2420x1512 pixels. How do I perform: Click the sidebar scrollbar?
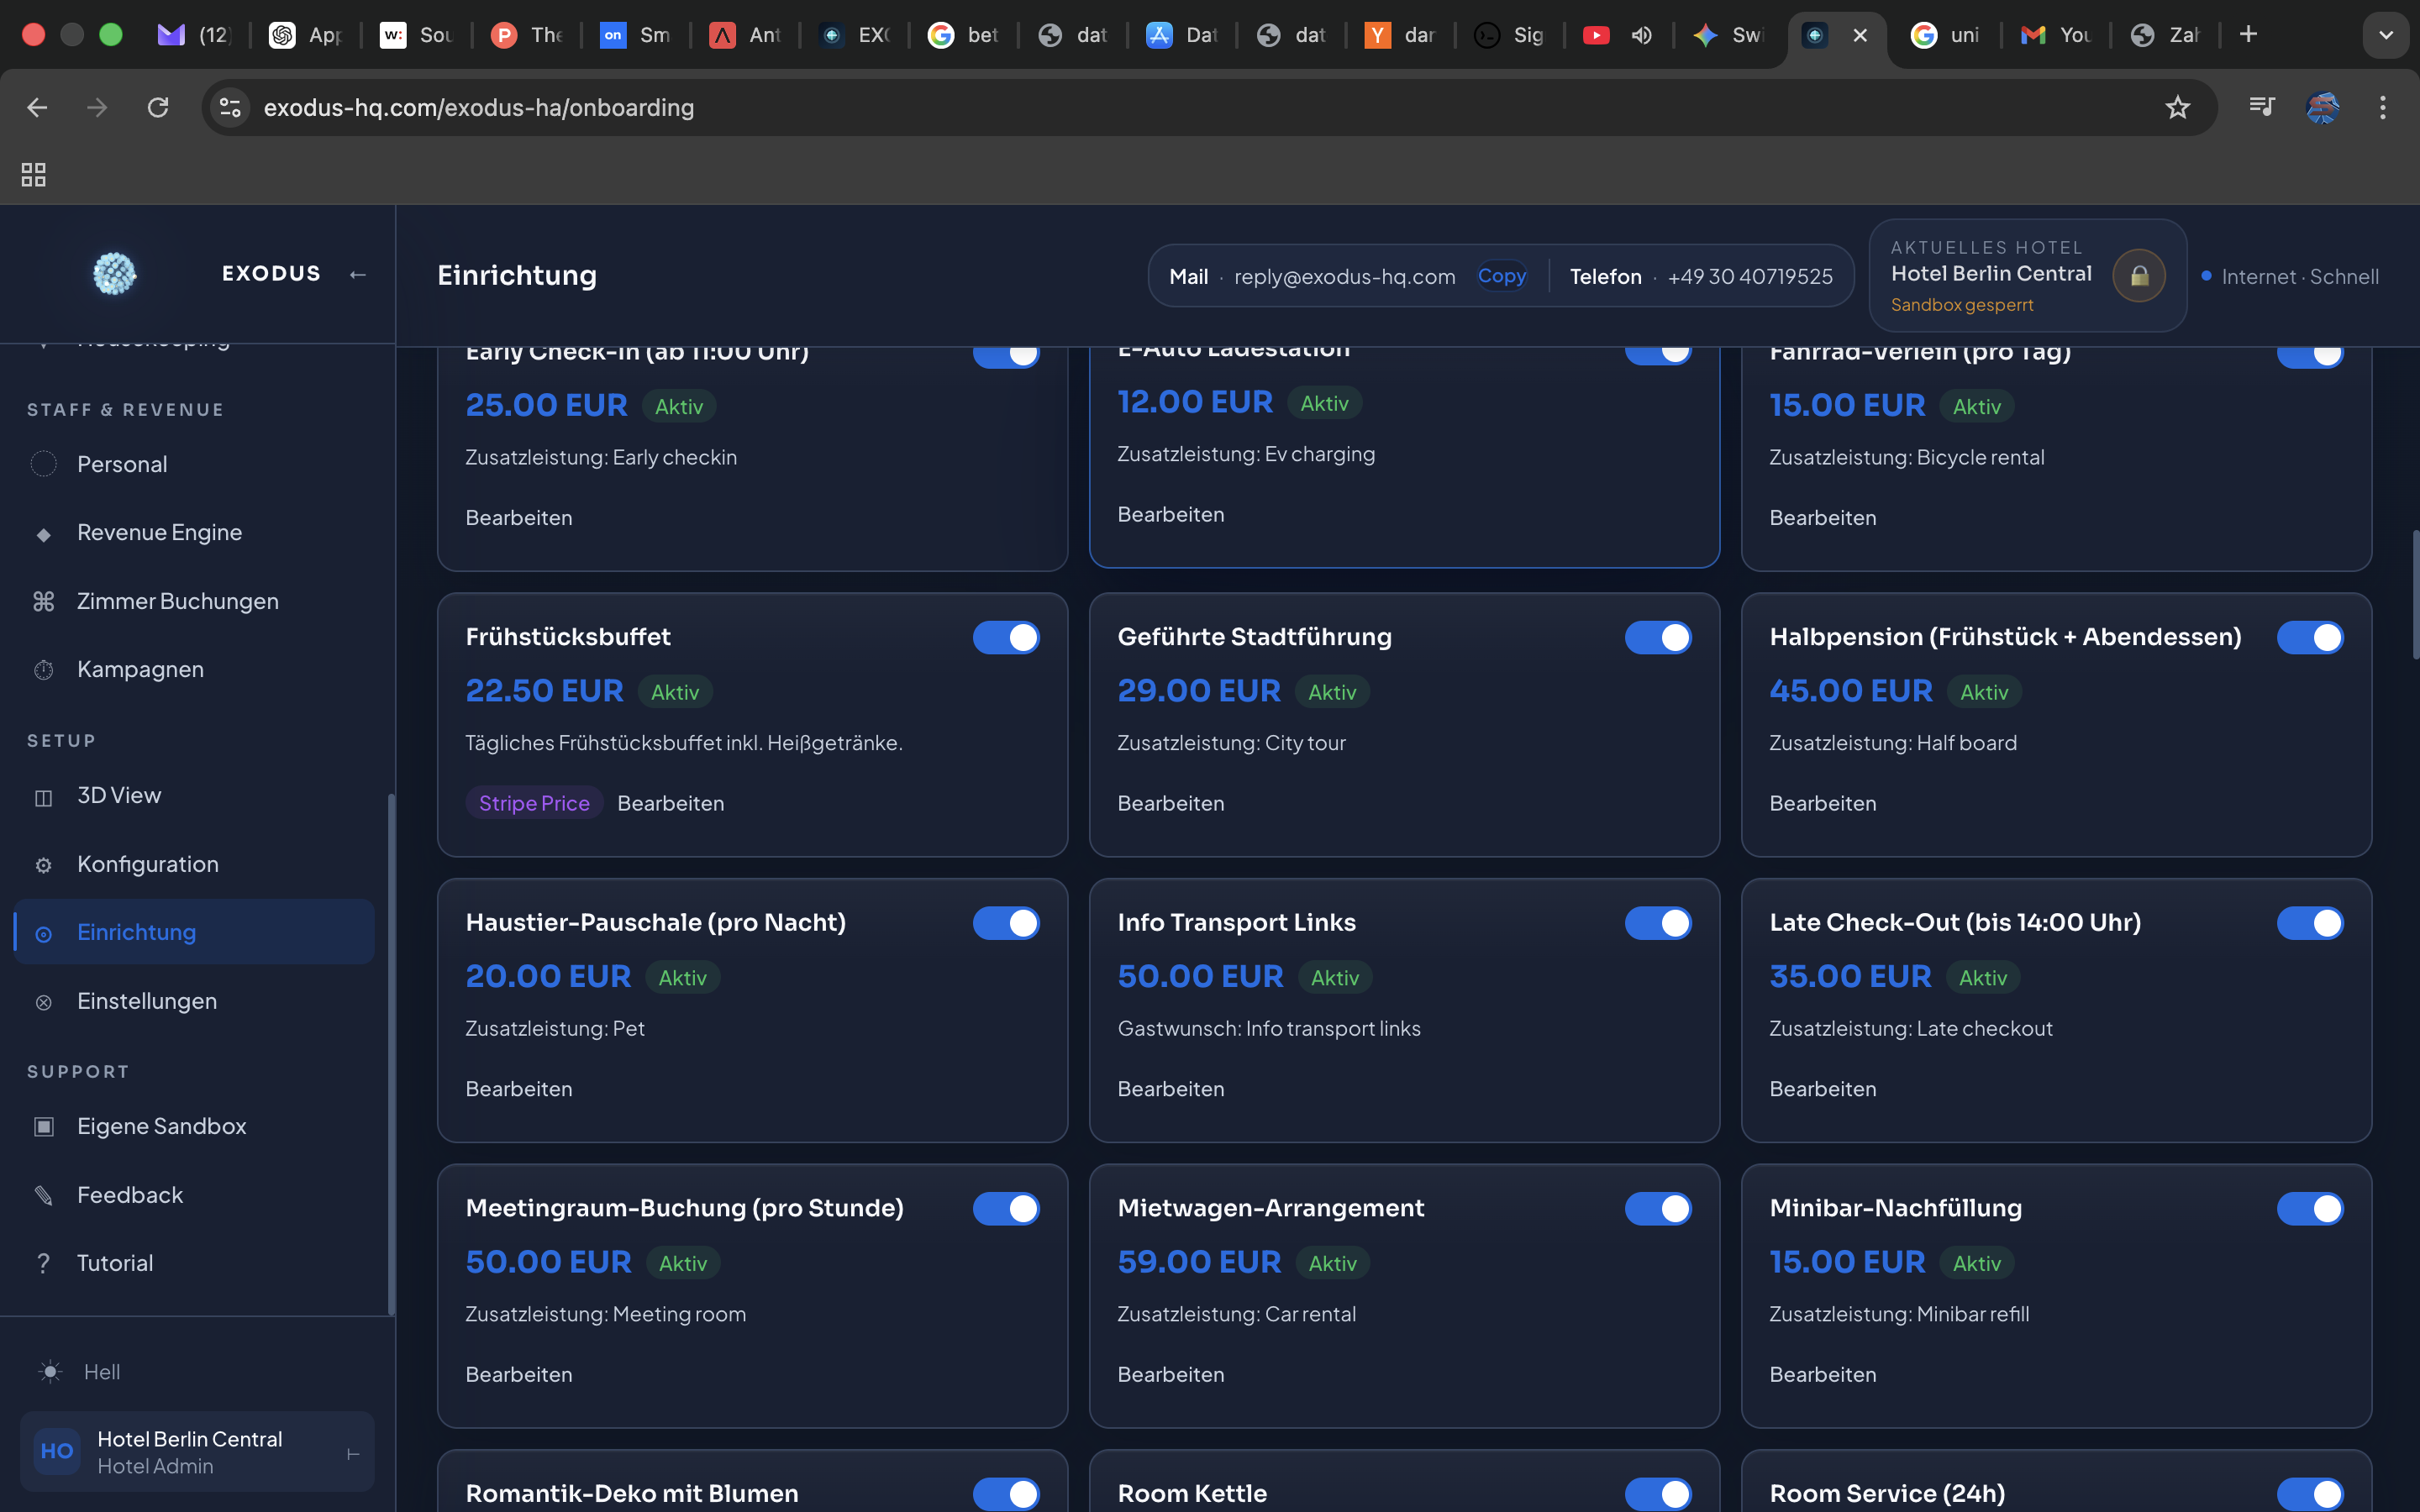pos(391,1055)
